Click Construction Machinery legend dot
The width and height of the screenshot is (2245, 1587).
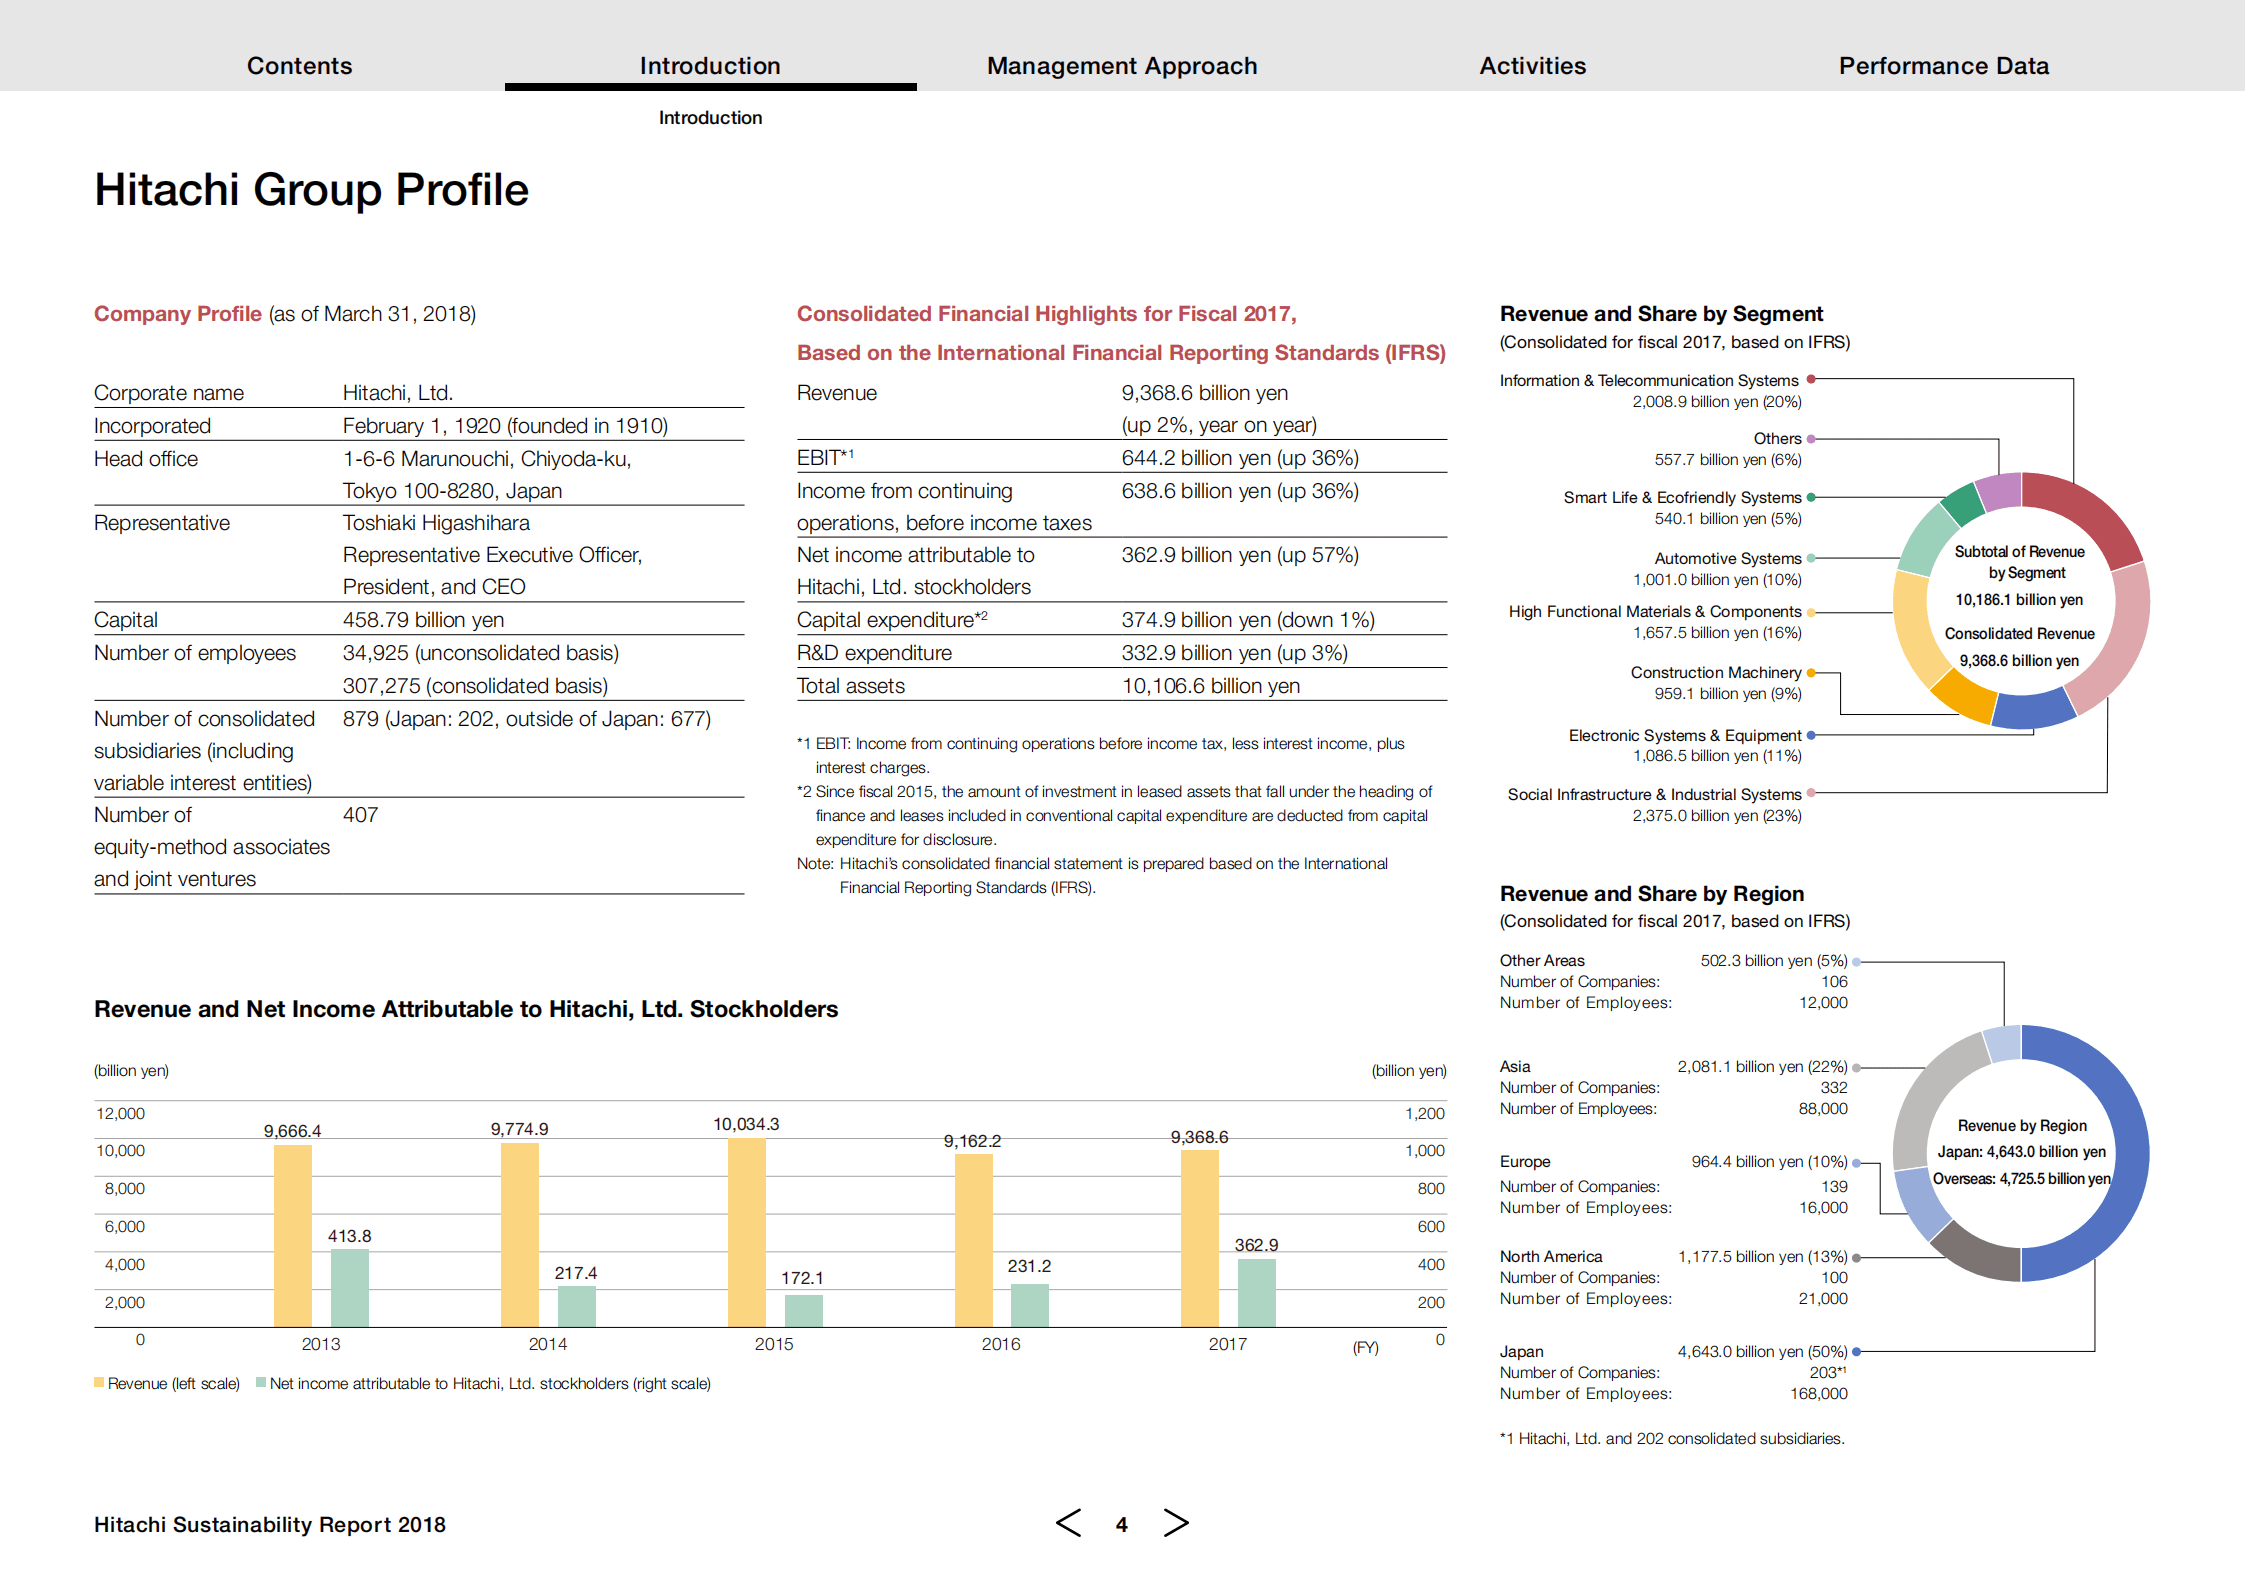pos(1811,673)
